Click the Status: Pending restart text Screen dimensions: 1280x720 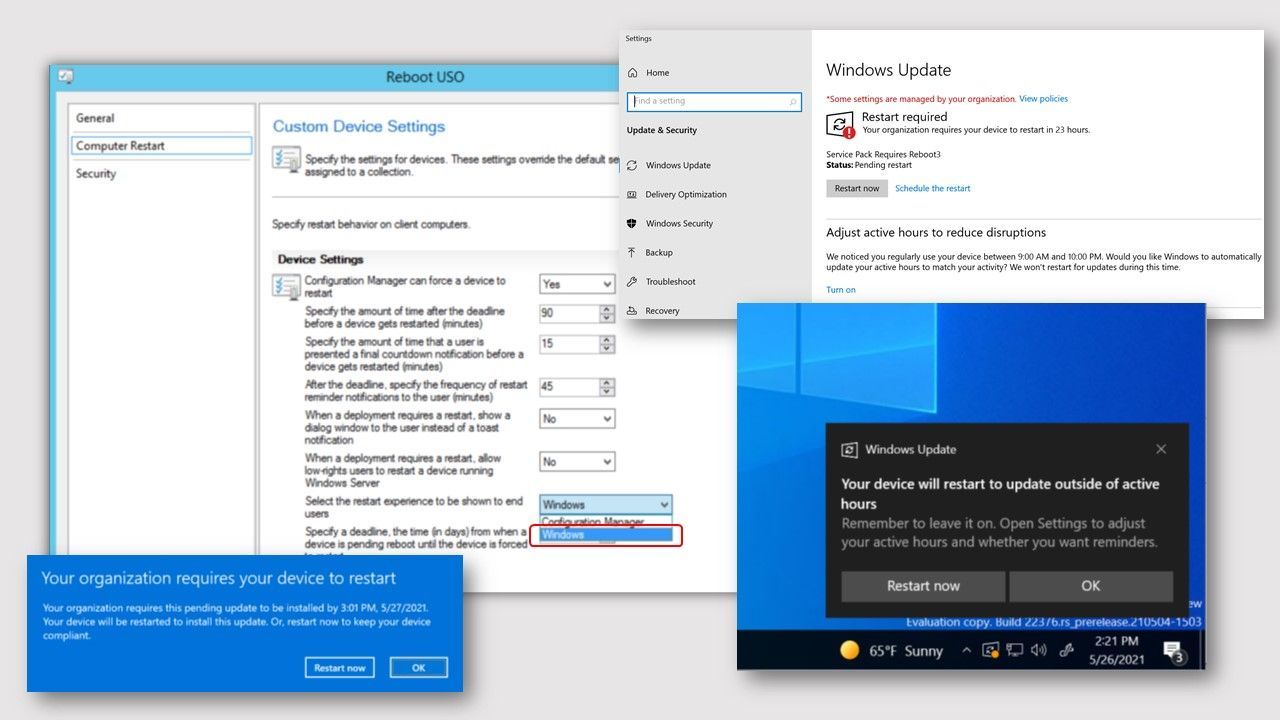tap(869, 165)
